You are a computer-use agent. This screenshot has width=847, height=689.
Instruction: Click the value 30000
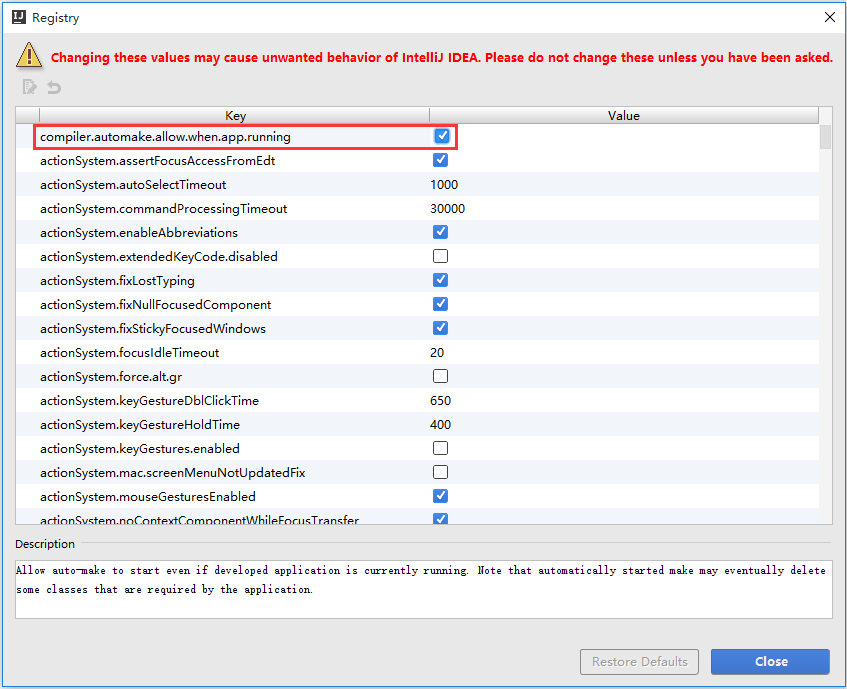click(x=447, y=208)
